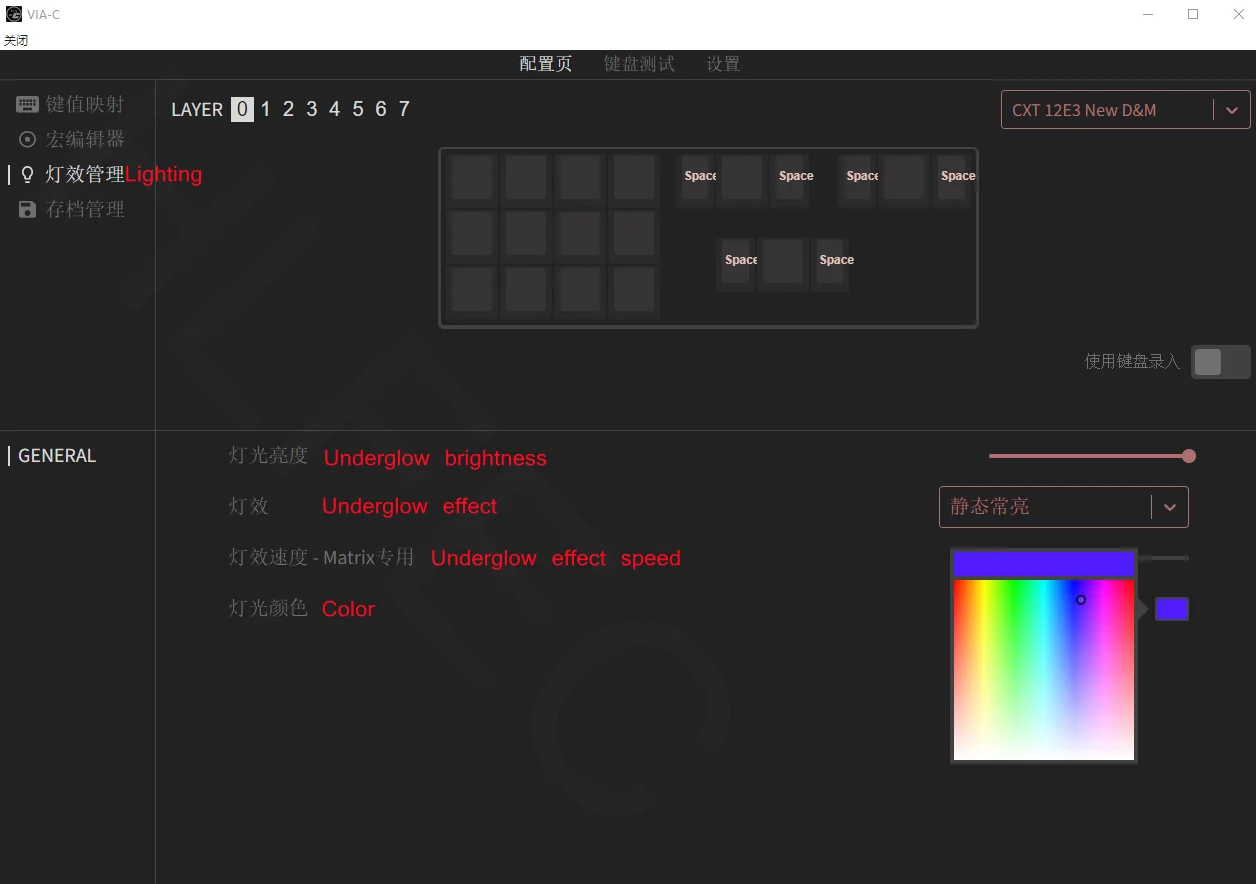Screen dimensions: 1256x884
Task: Open the 设置 tab
Action: pos(723,64)
